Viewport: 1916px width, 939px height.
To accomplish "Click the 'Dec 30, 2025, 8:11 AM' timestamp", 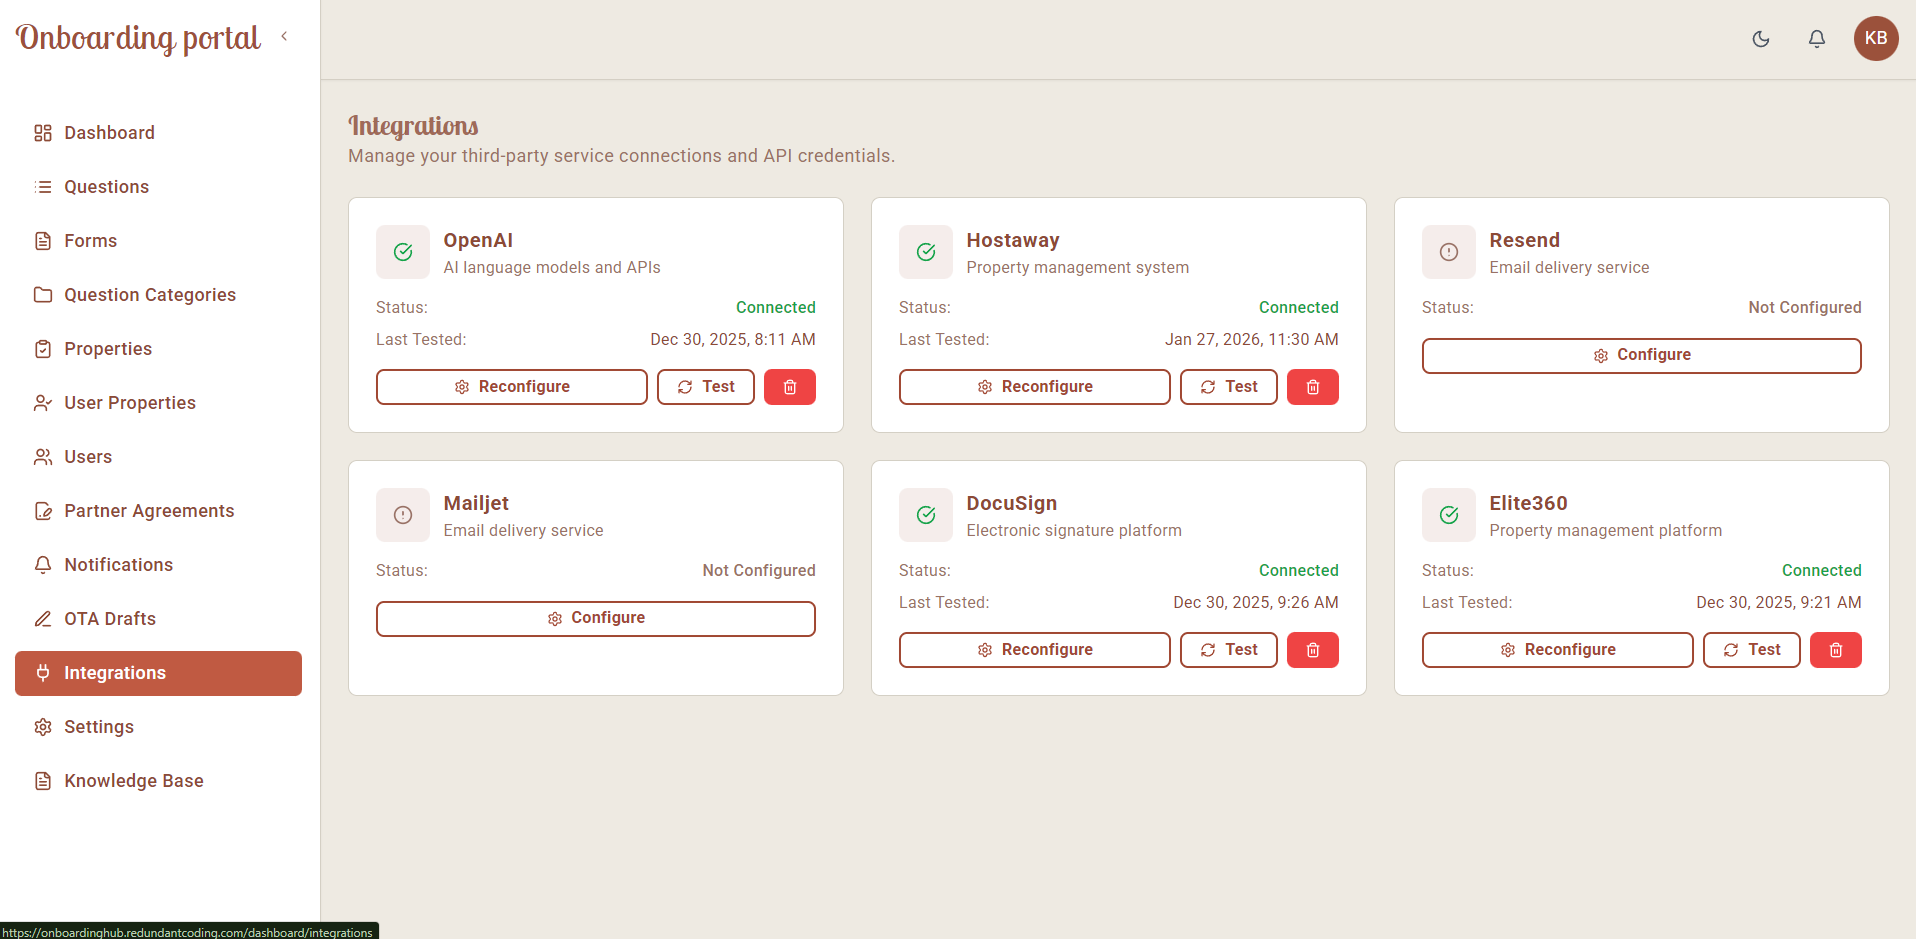I will [x=733, y=339].
